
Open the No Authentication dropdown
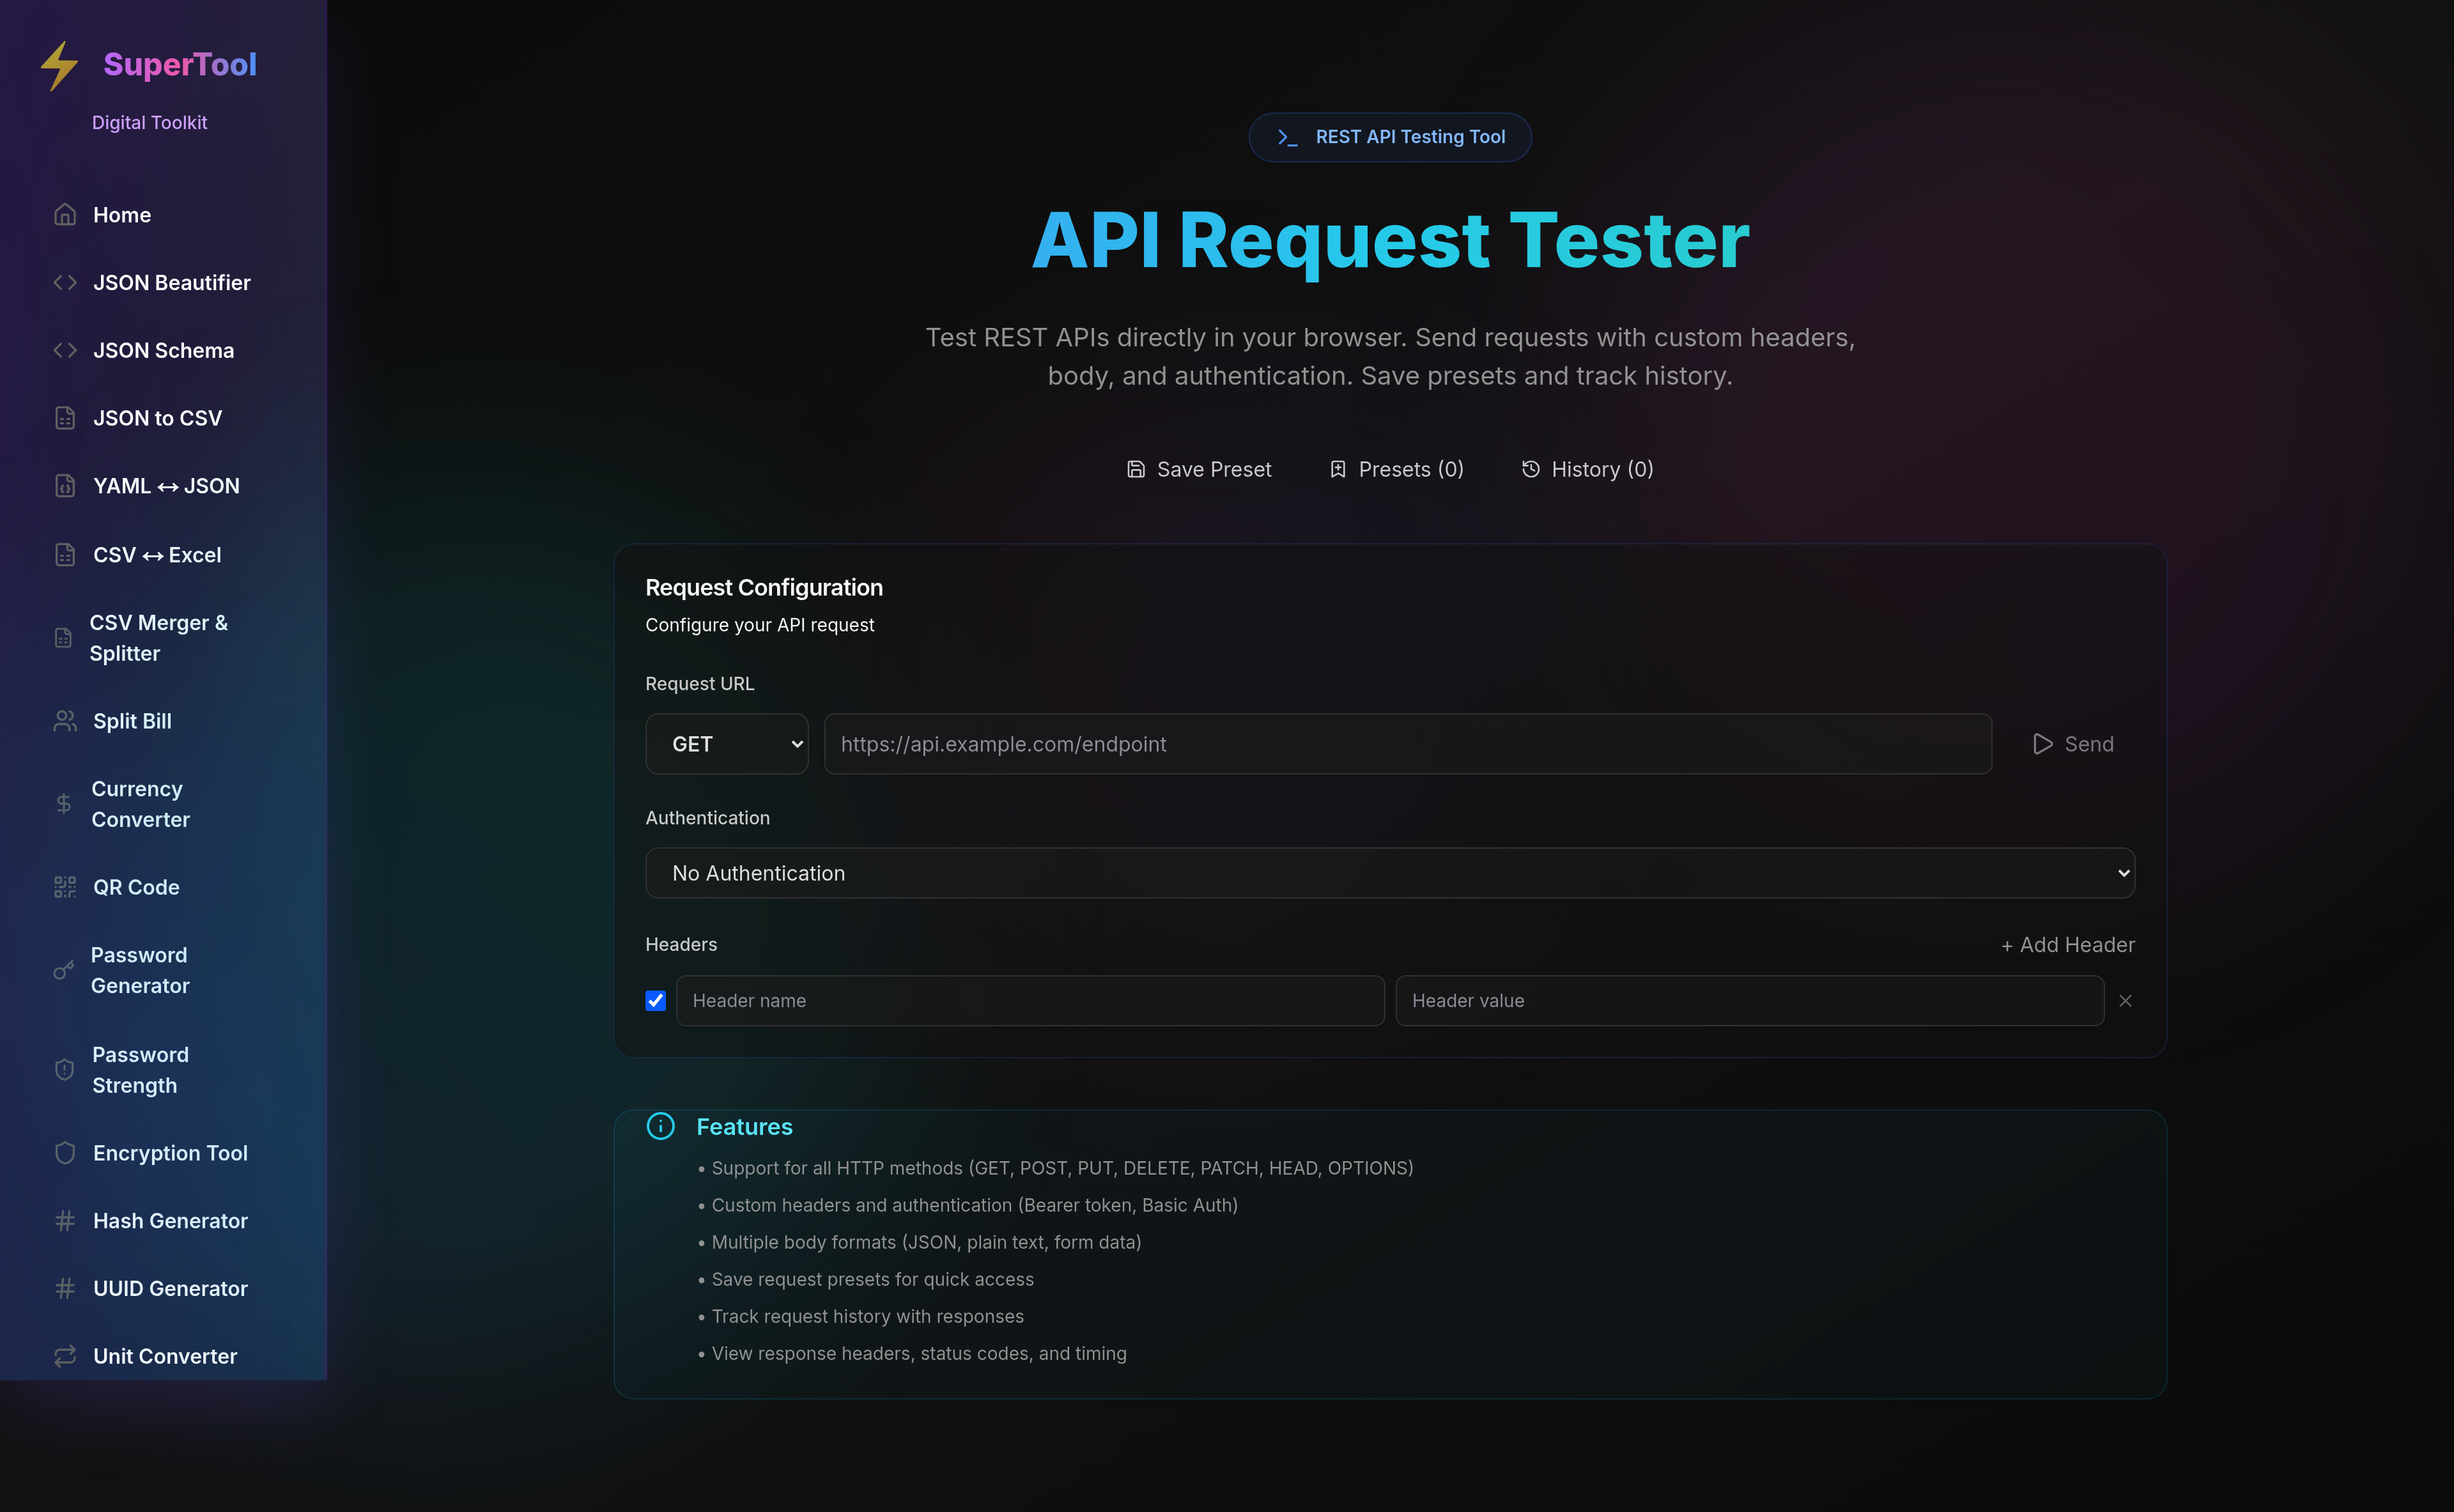click(1389, 872)
